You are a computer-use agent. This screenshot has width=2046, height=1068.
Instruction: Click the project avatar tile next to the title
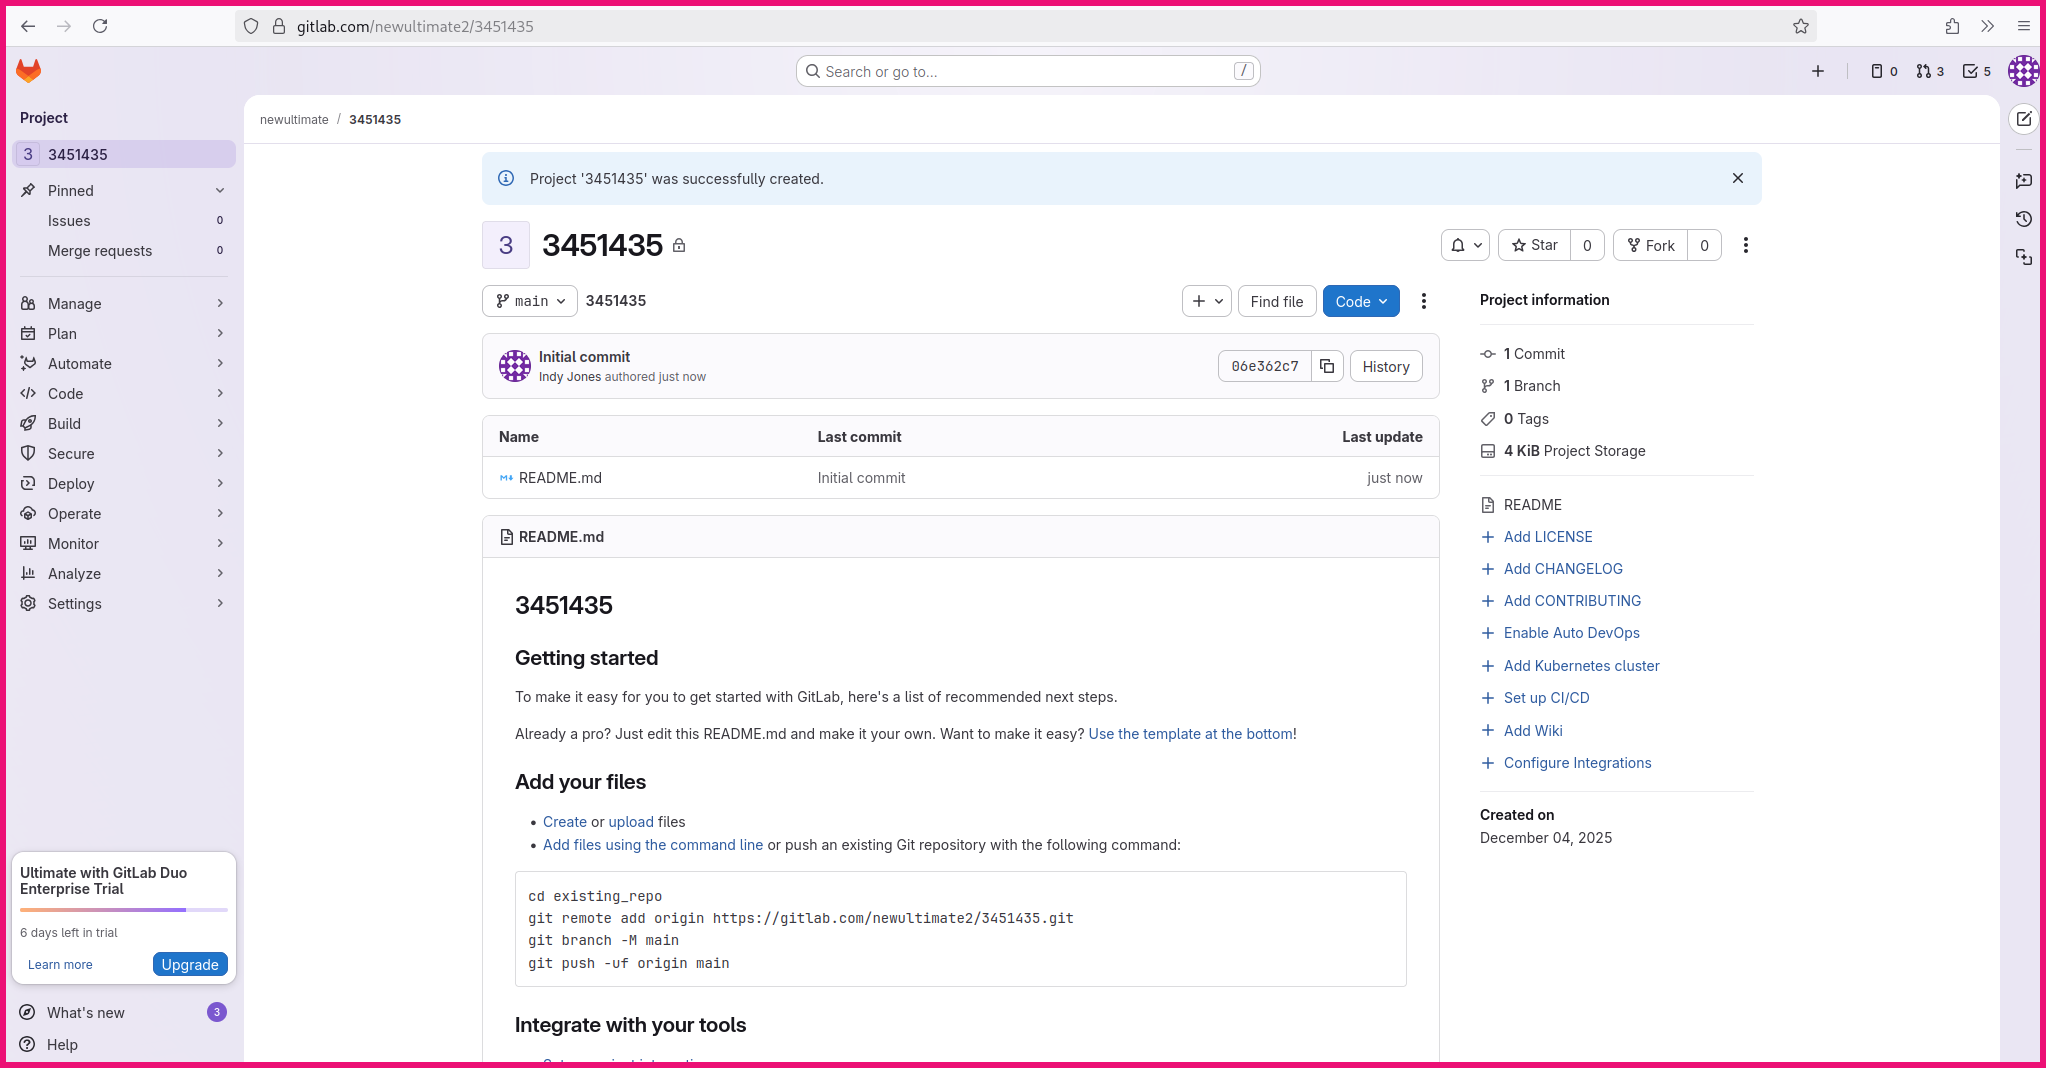(x=506, y=245)
